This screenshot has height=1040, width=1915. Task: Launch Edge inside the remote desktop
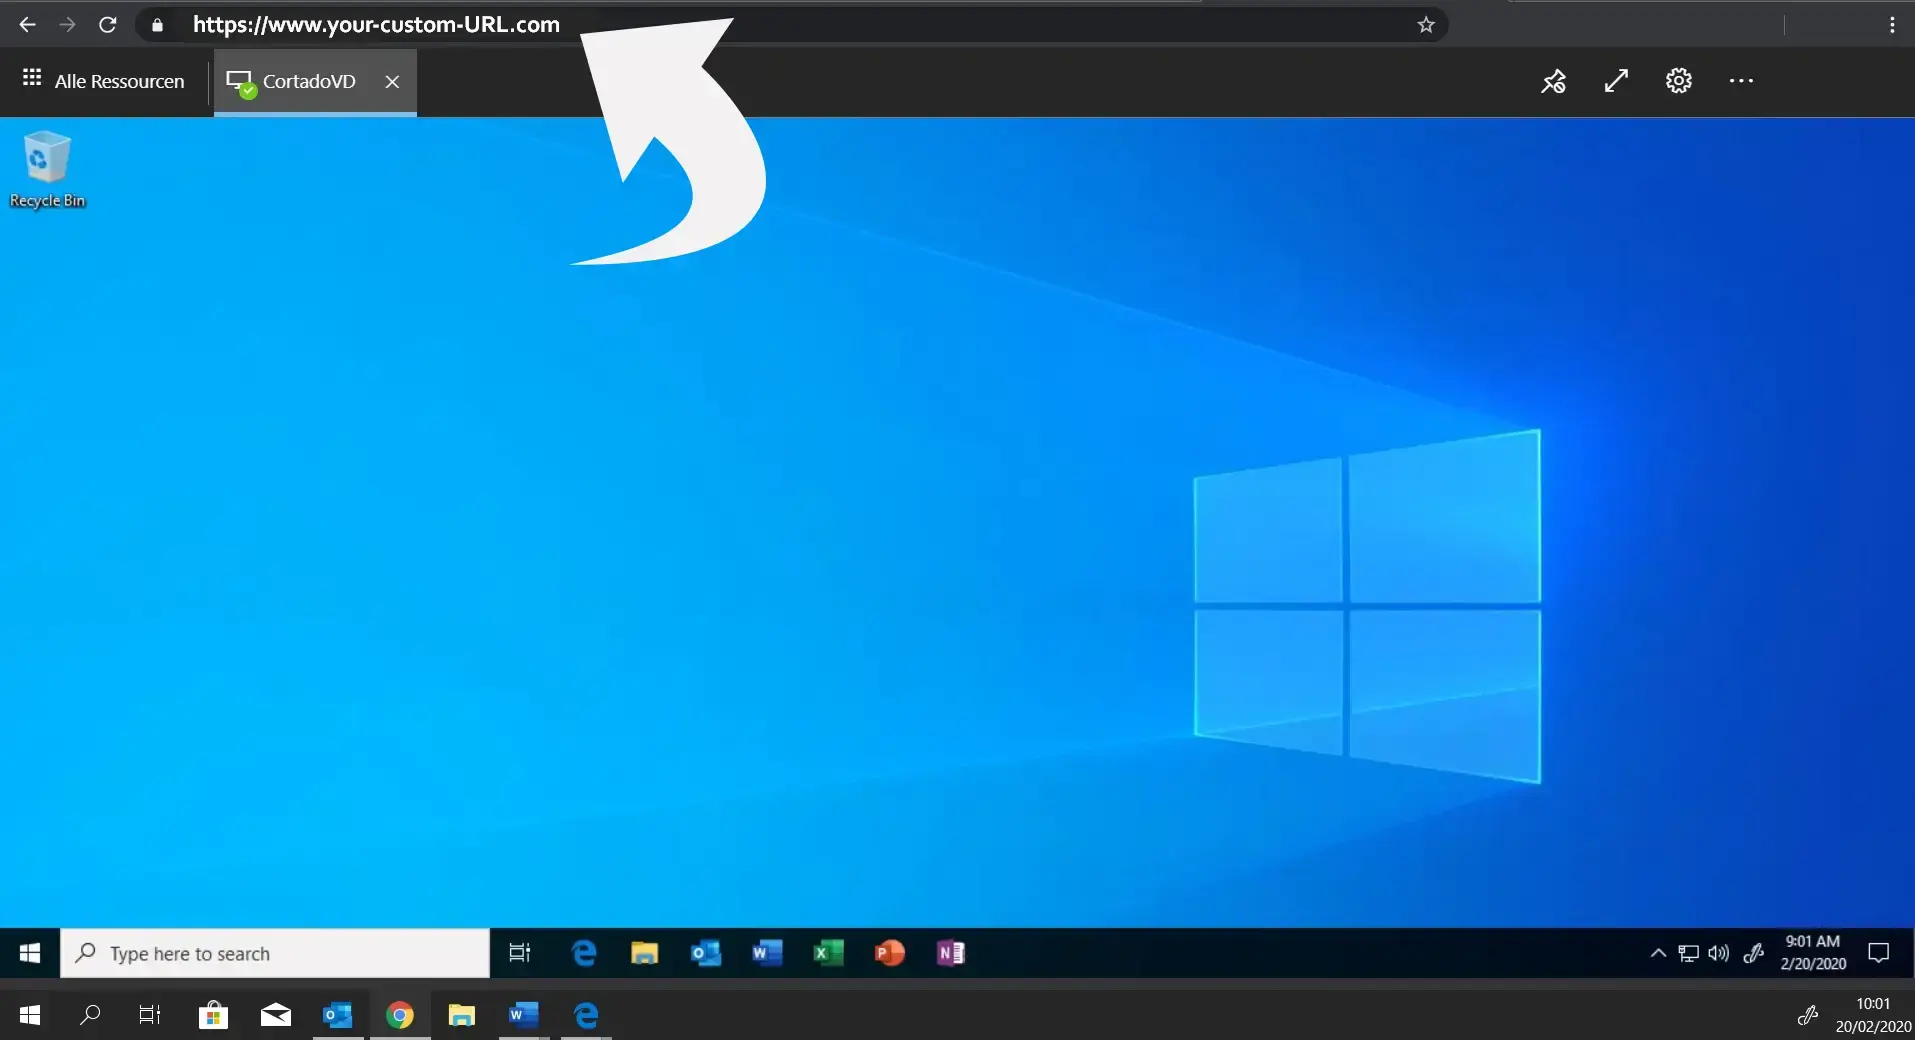(584, 953)
